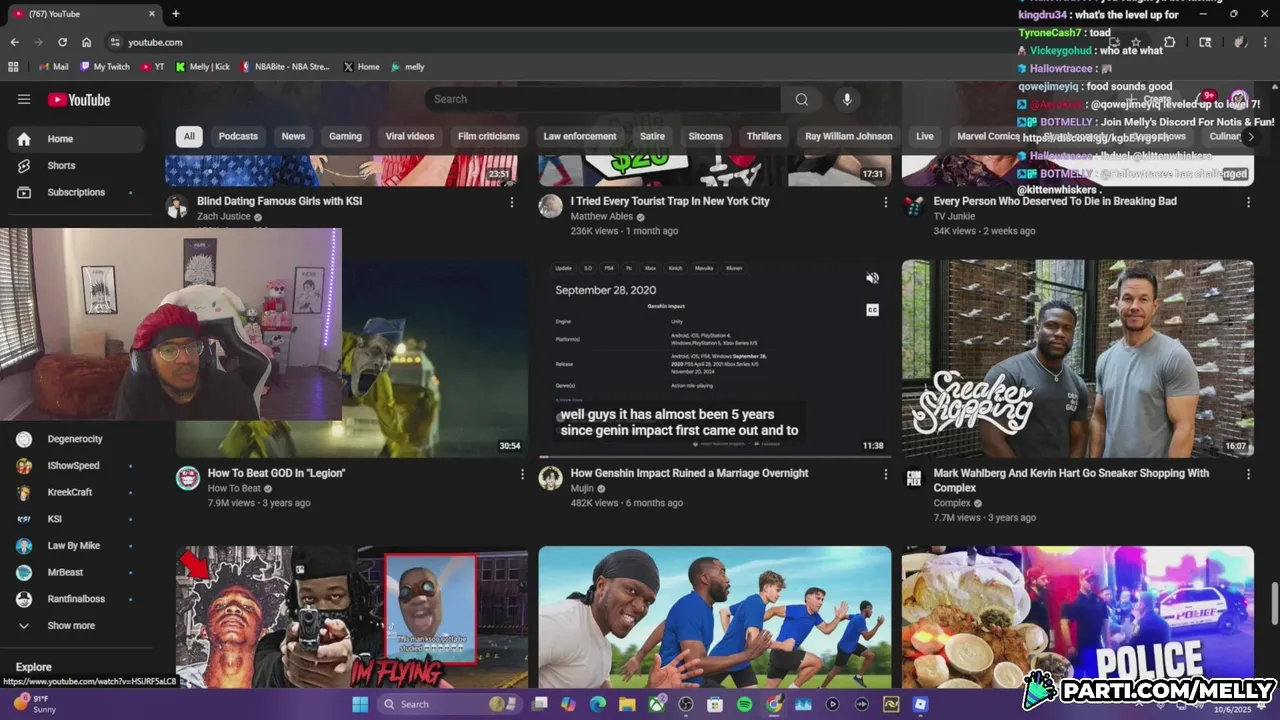The image size is (1280, 720).
Task: Select the Gaming filter chip
Action: (x=345, y=136)
